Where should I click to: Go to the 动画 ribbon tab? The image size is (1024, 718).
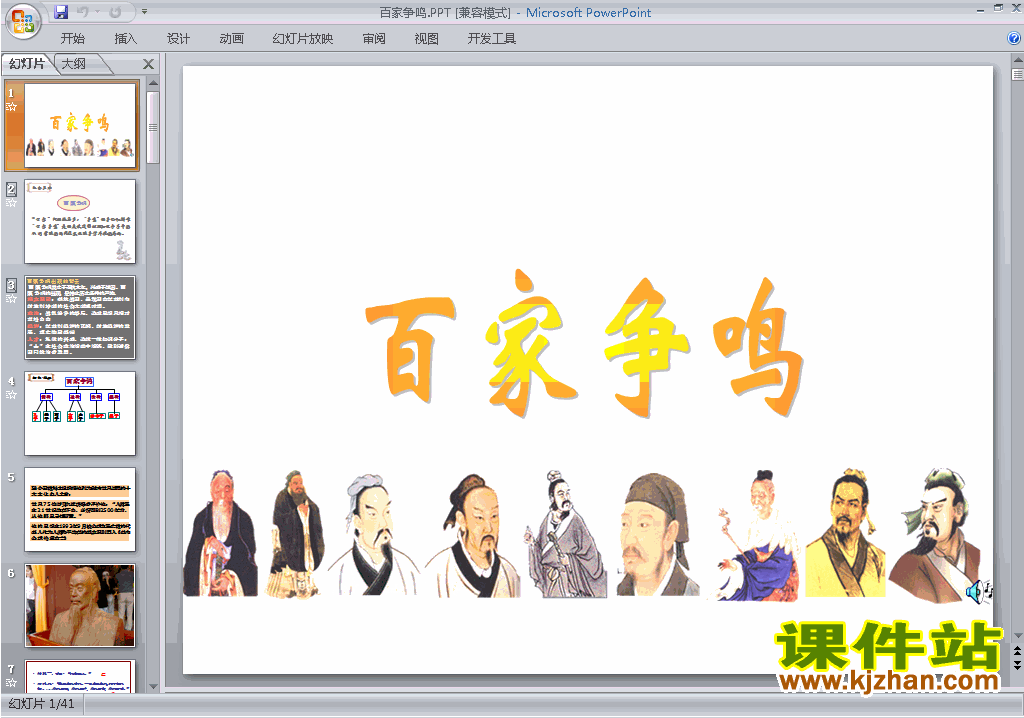point(232,39)
